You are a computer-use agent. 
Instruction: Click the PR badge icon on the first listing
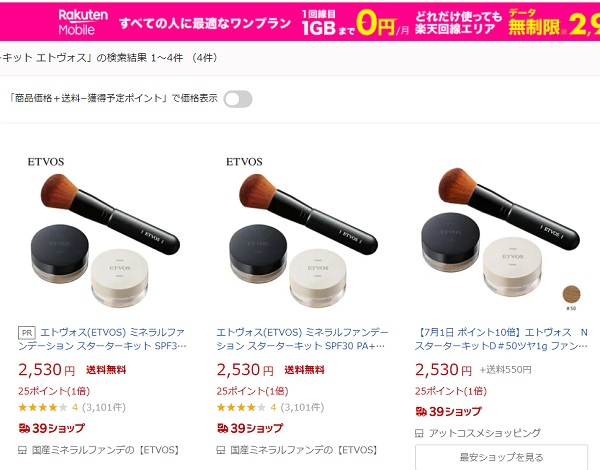(x=27, y=333)
